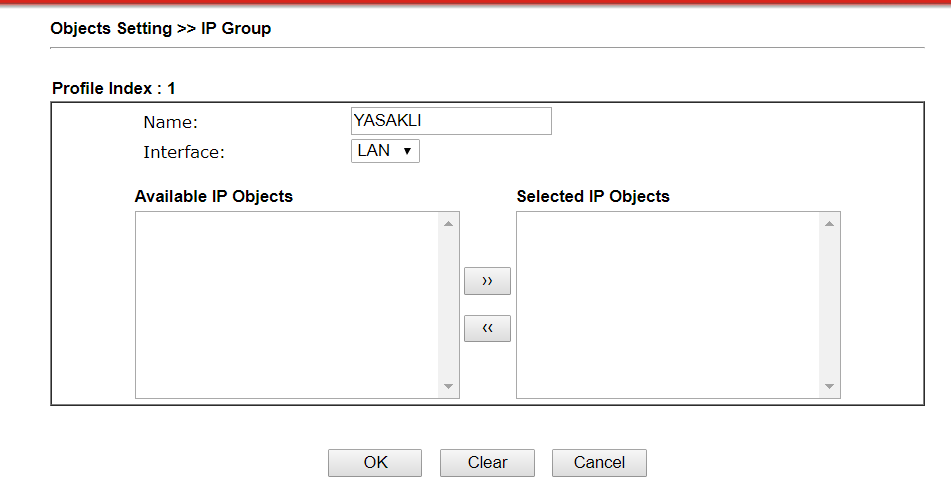Click the Objects Setting >> IP Group heading

(160, 29)
